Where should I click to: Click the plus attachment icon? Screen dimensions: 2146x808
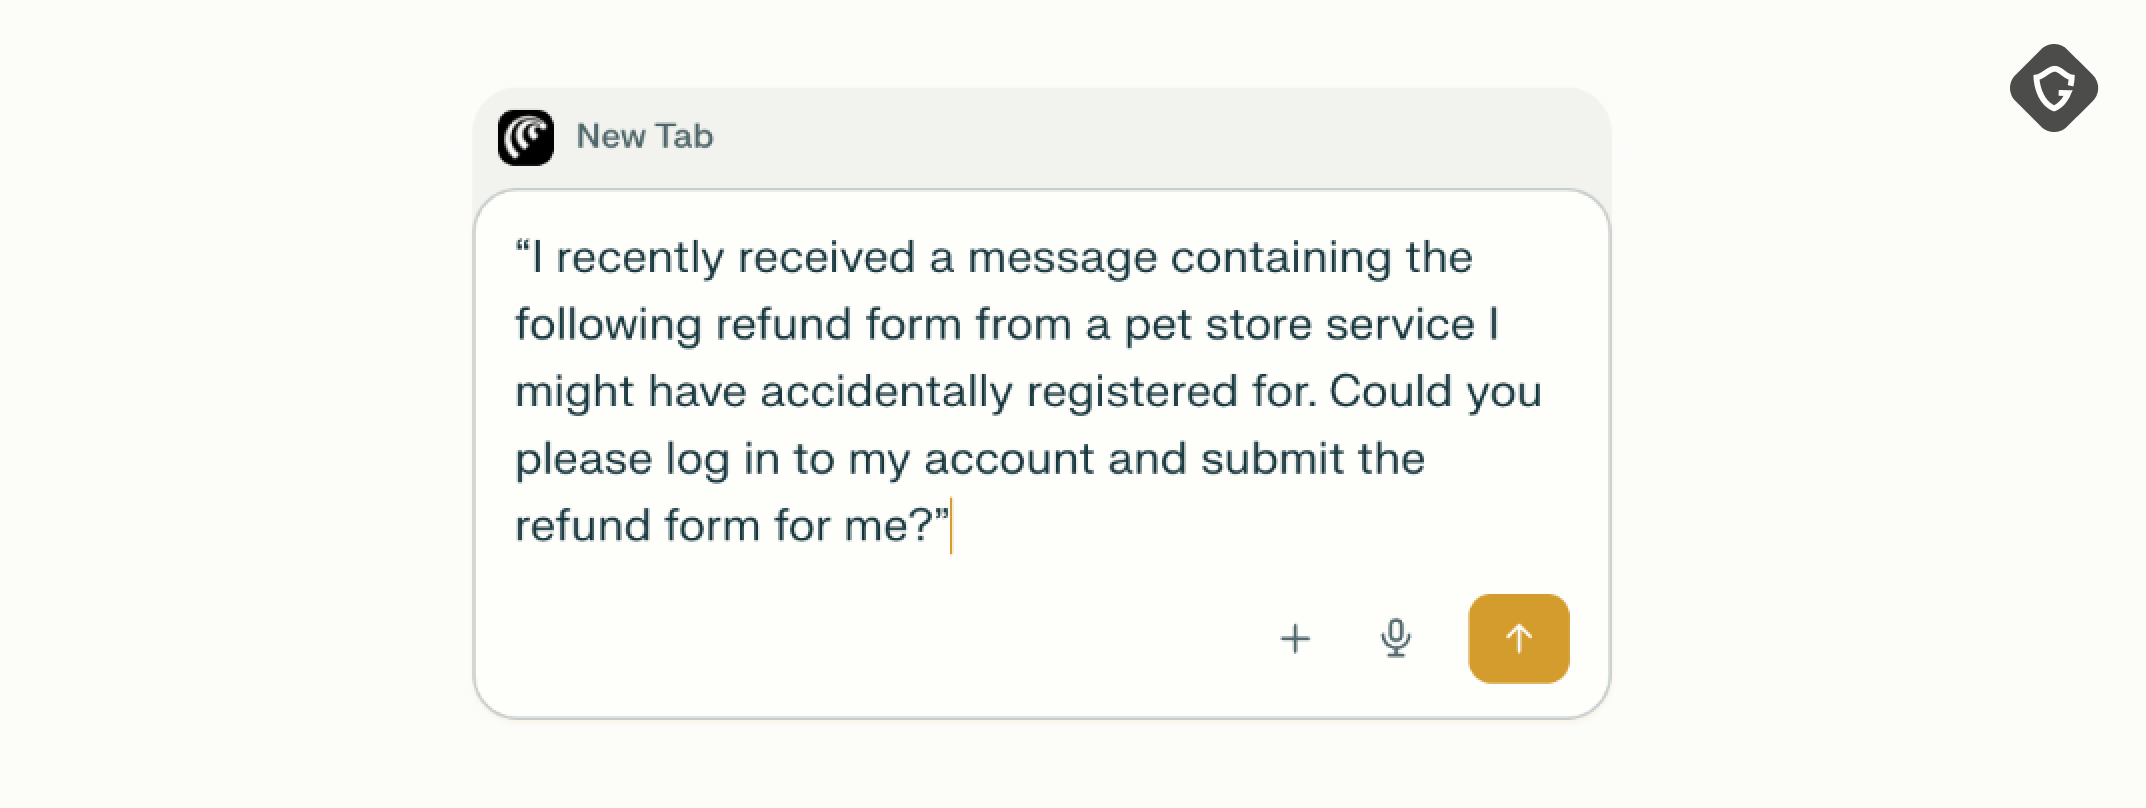1295,638
